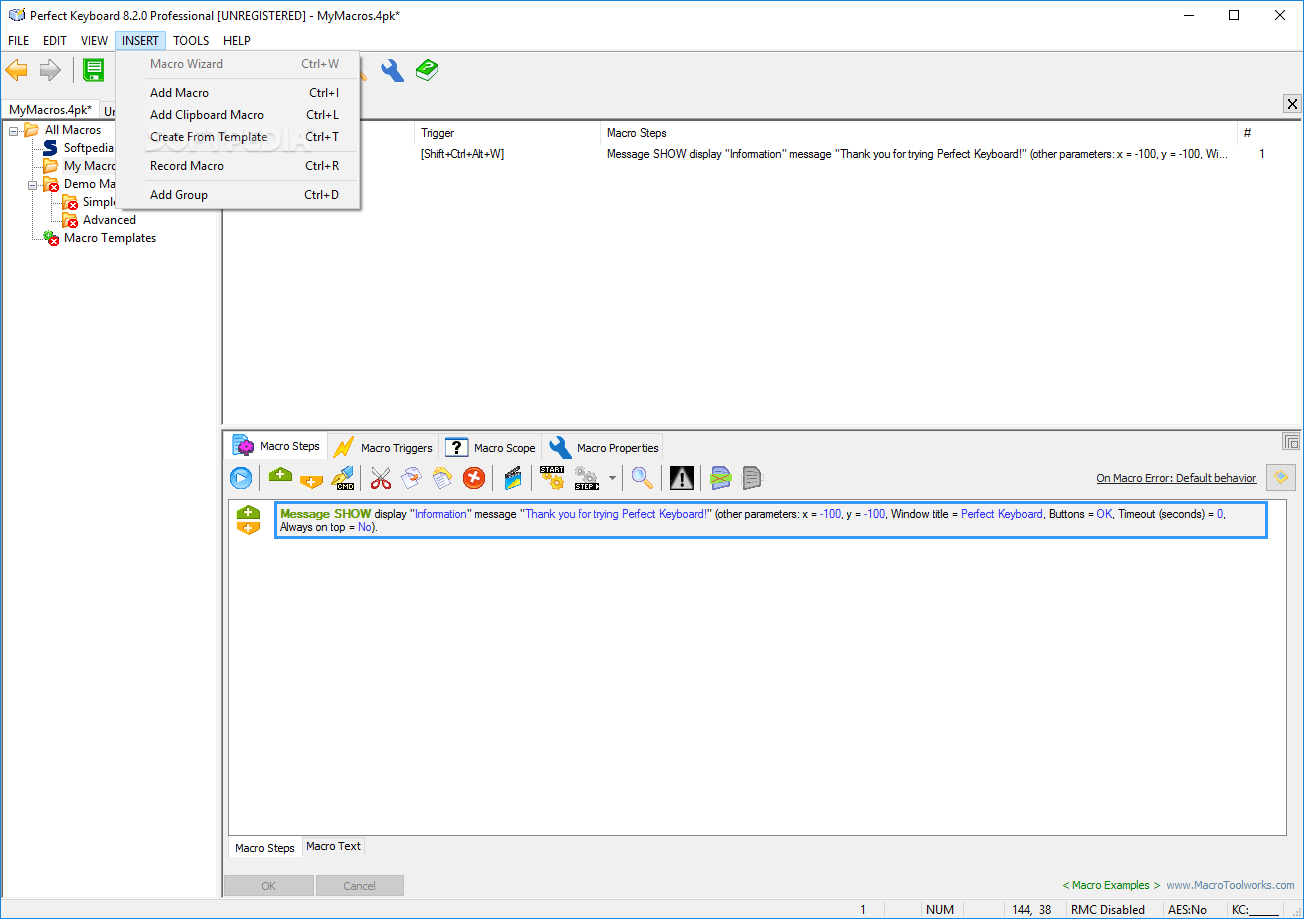The image size is (1304, 919).
Task: Click the CMD edit command icon
Action: coord(343,478)
